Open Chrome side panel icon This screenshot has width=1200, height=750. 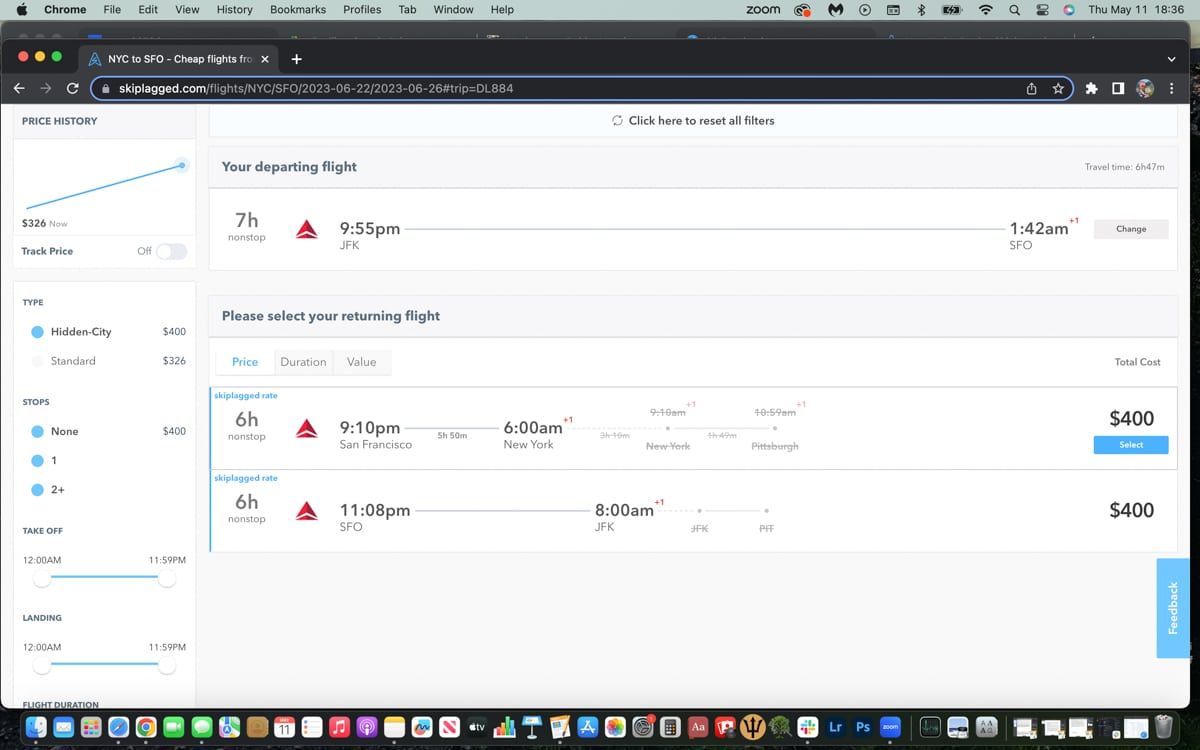pyautogui.click(x=1117, y=89)
